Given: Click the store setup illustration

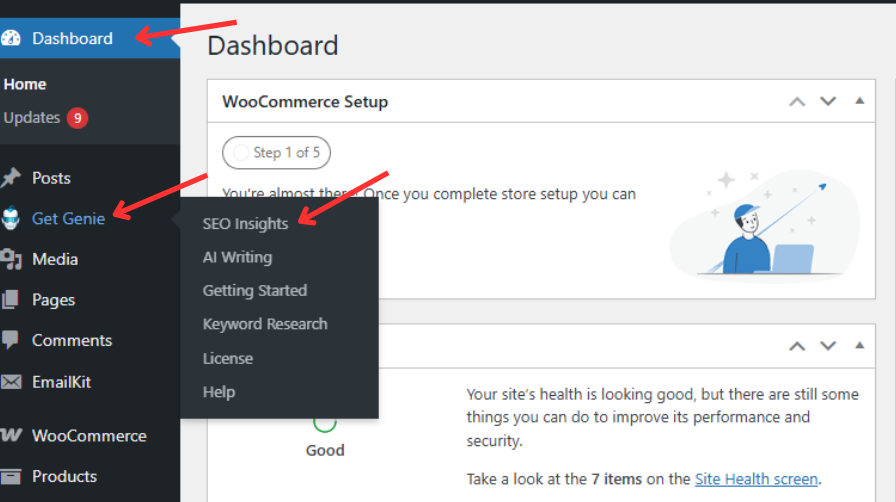Looking at the screenshot, I should coord(765,225).
